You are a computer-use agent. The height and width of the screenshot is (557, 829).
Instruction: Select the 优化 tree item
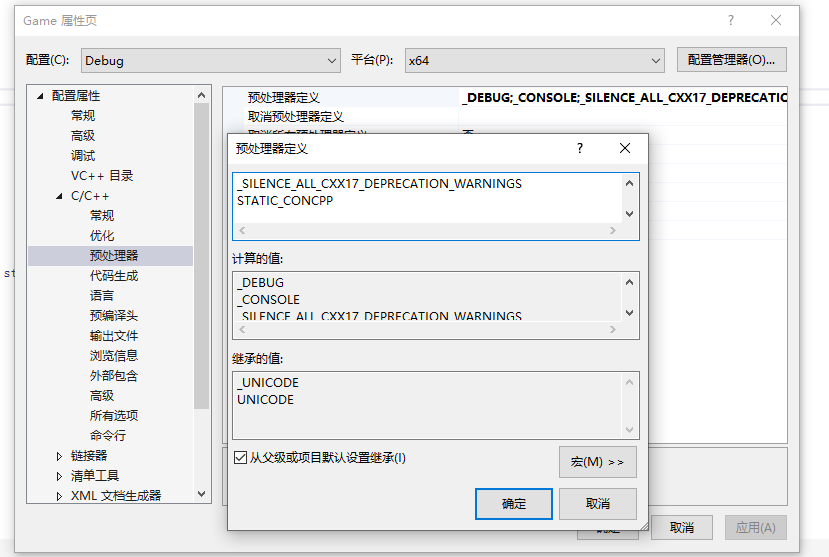(102, 236)
